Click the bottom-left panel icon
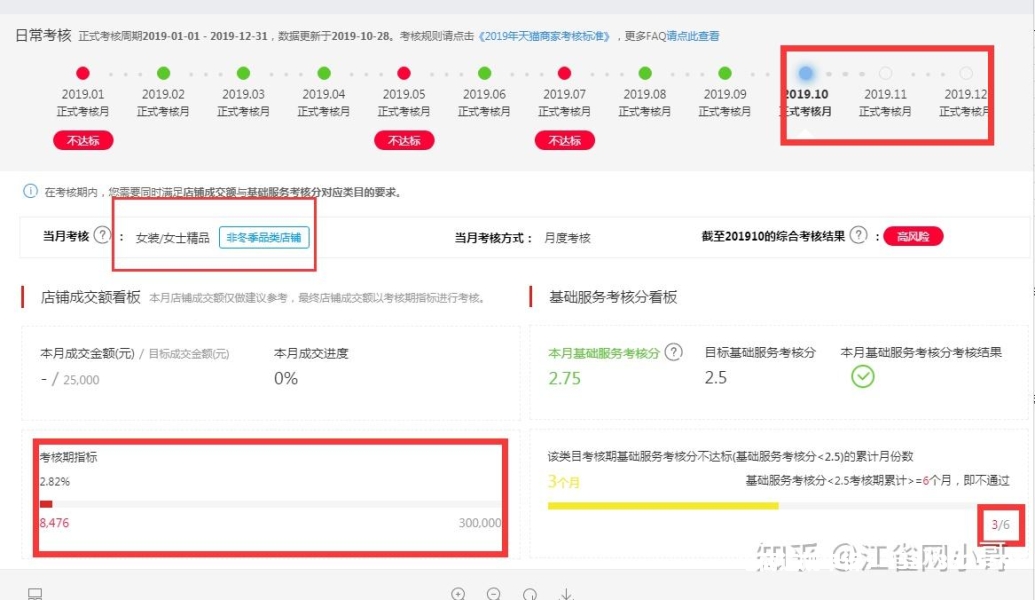The image size is (1035, 600). point(35,594)
